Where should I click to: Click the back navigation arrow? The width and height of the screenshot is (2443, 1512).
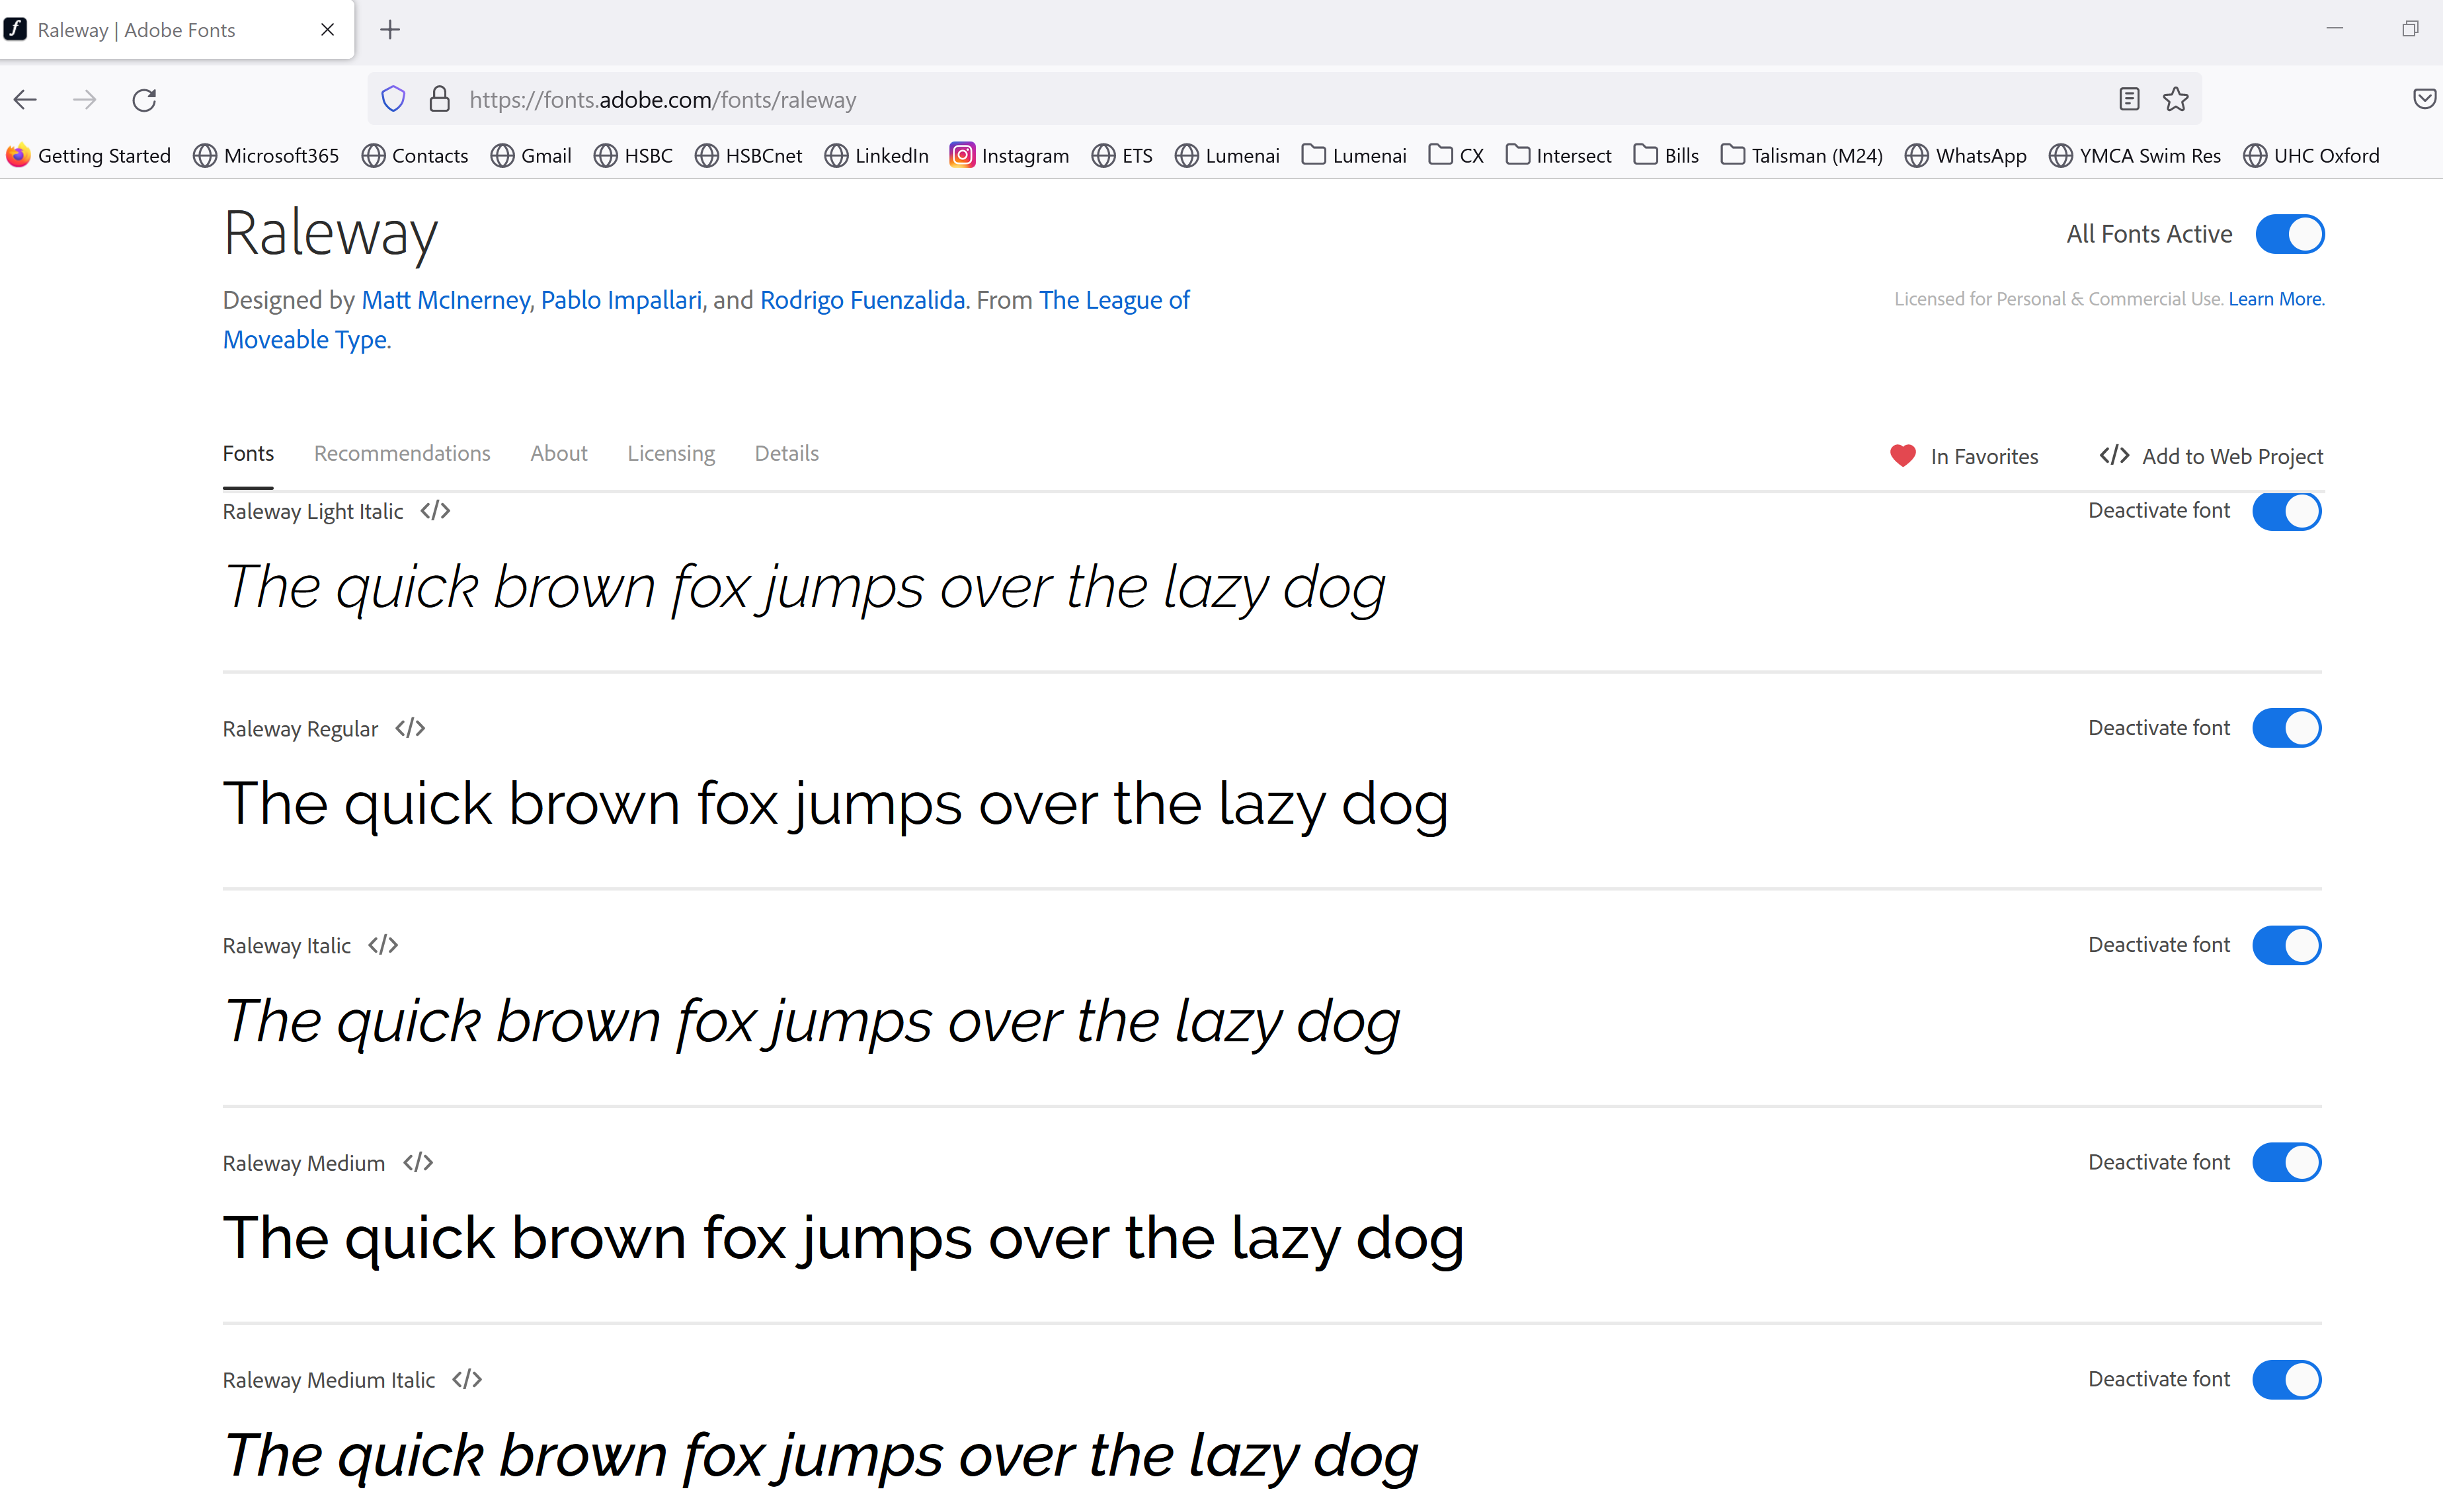[x=24, y=99]
